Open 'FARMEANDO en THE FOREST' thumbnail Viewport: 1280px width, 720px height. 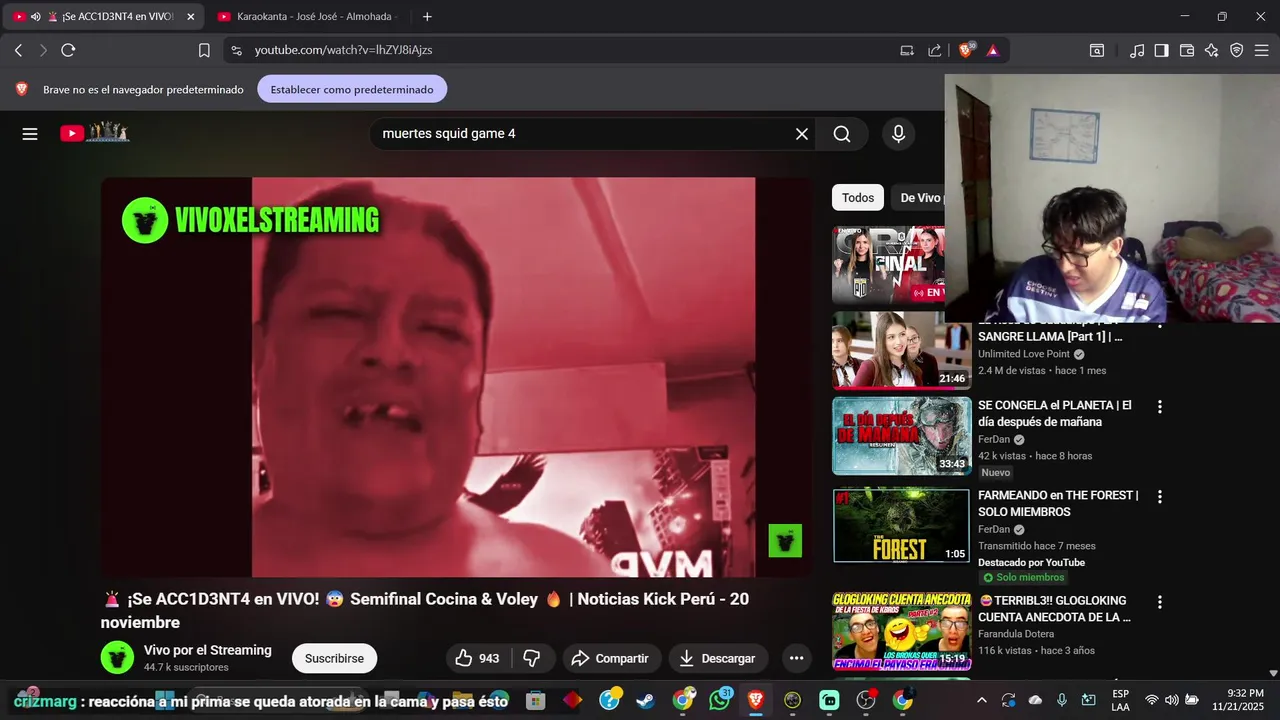pos(902,525)
